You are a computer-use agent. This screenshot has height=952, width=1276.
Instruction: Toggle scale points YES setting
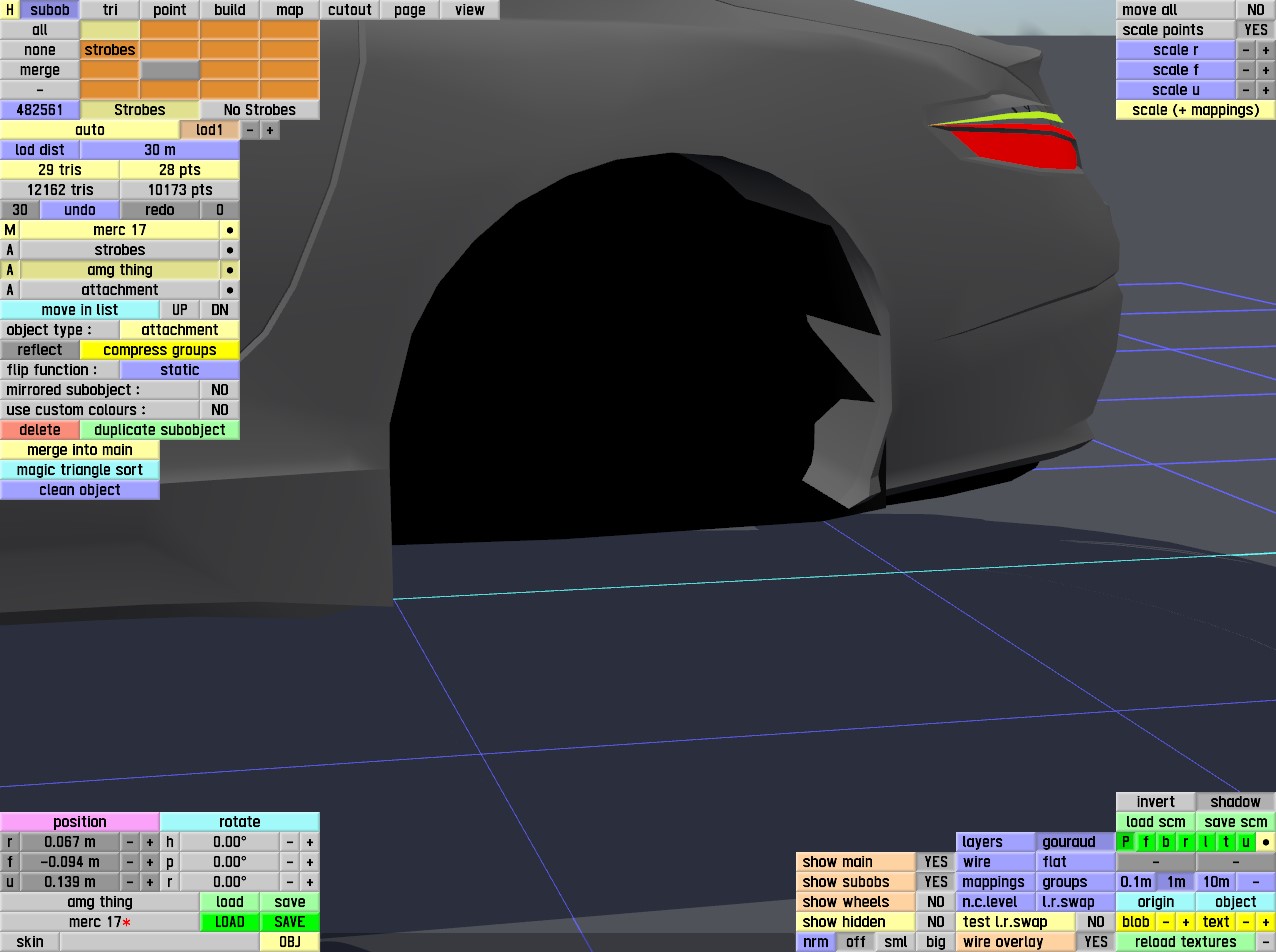click(1256, 30)
